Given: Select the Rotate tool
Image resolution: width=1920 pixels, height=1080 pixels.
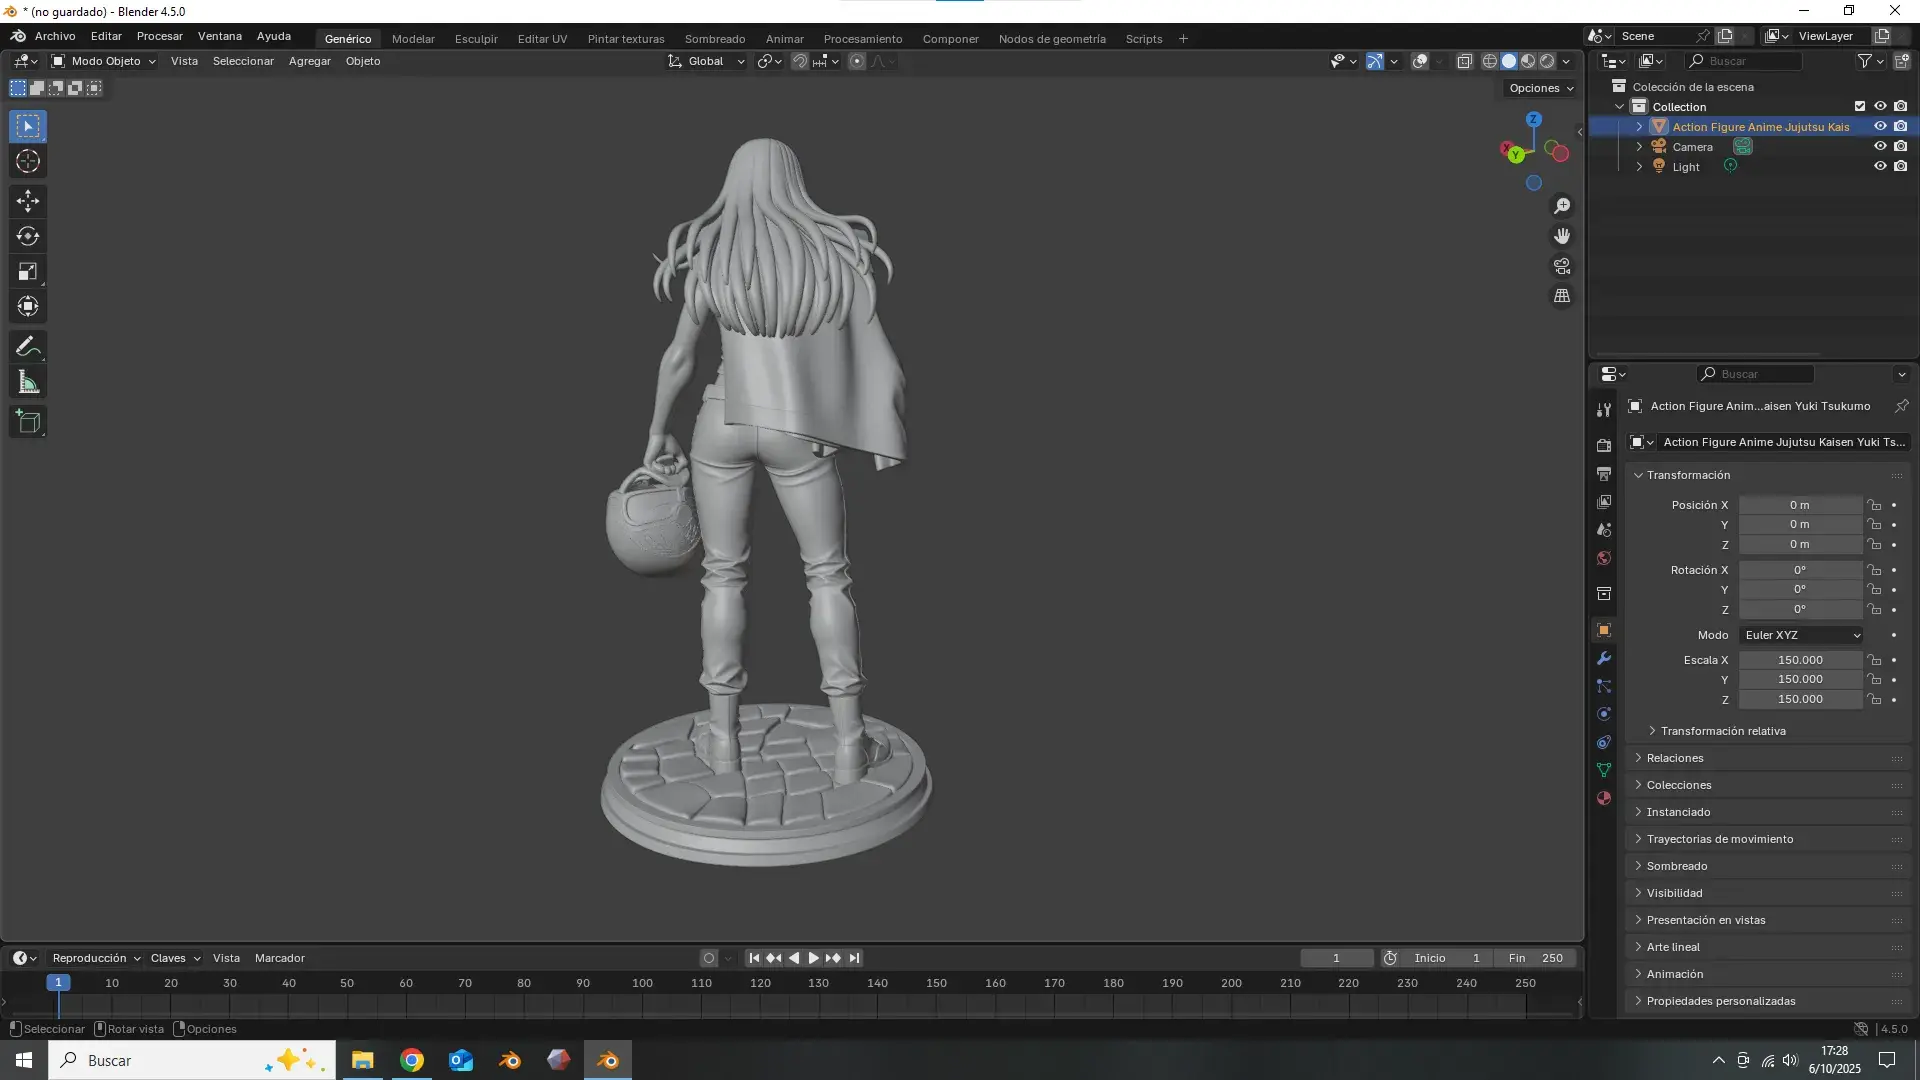Looking at the screenshot, I should pos(28,236).
